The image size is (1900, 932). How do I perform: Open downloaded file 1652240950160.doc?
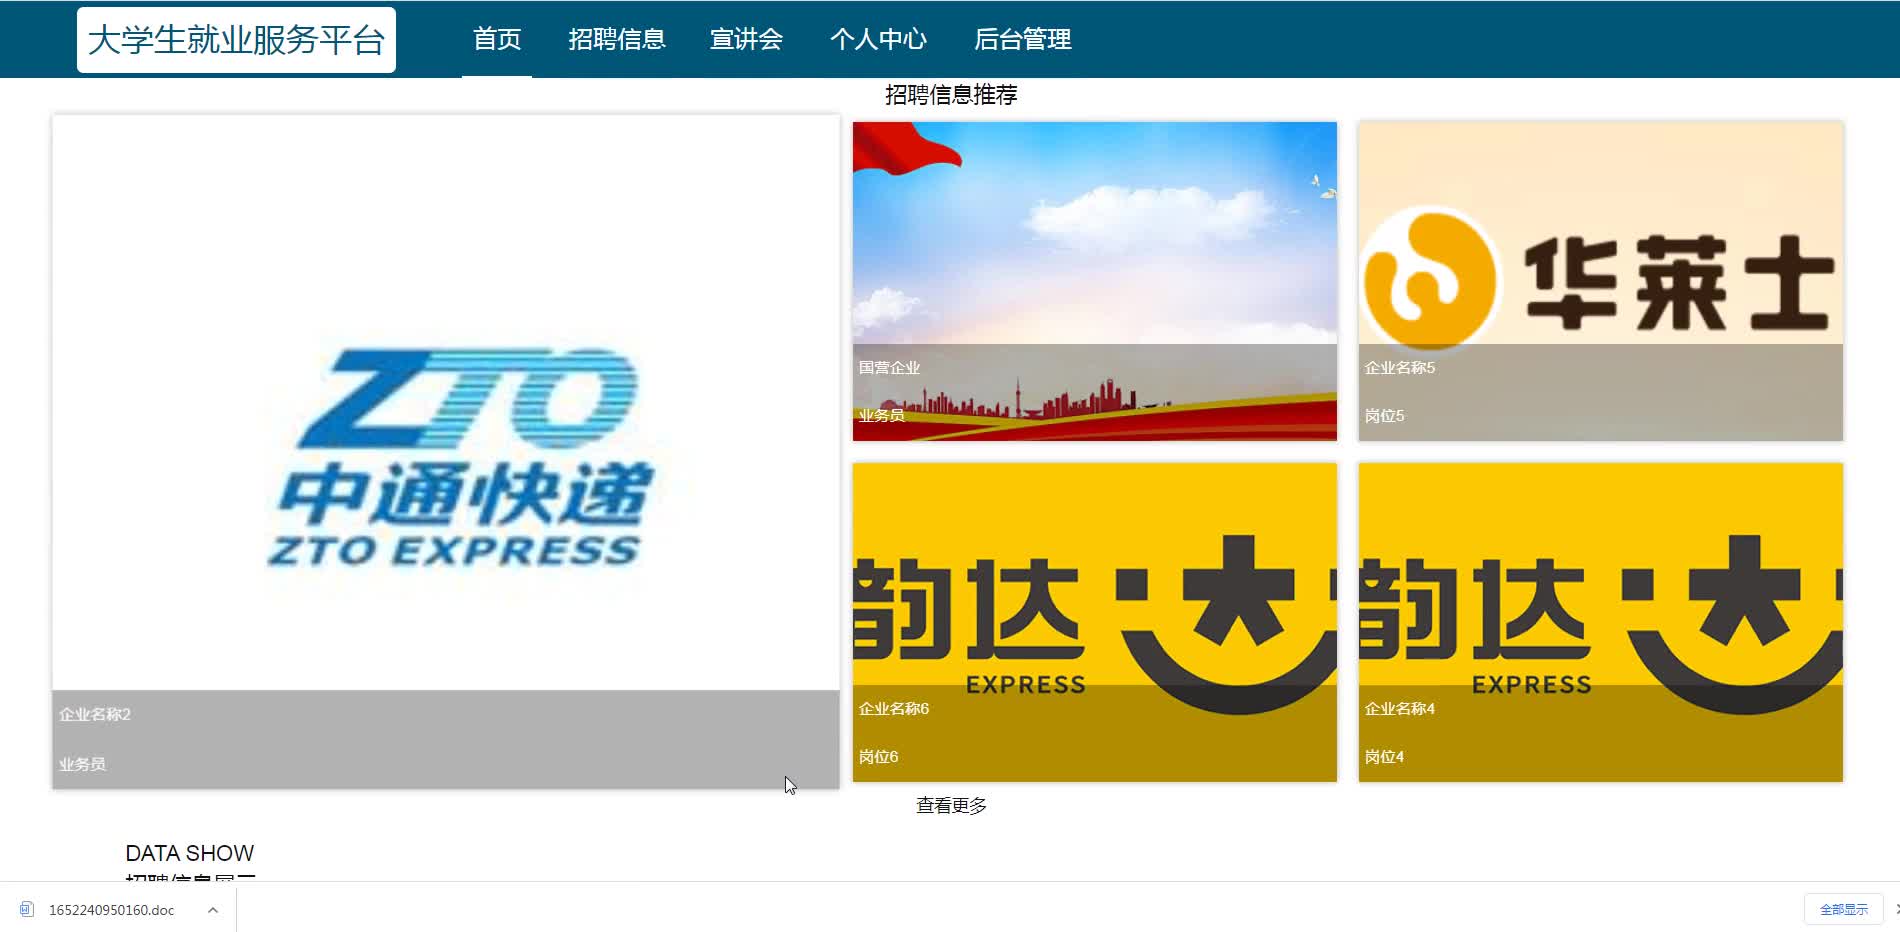[x=111, y=910]
